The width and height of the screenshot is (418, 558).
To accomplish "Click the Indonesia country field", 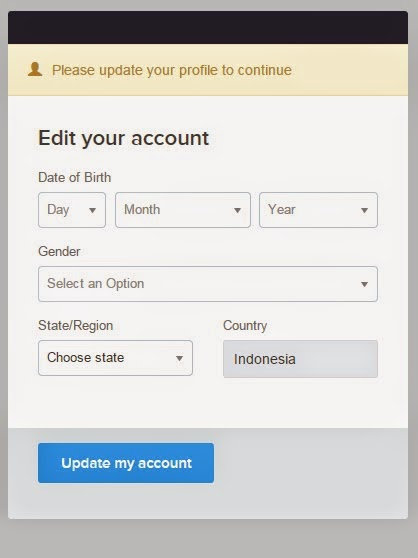I will (300, 359).
